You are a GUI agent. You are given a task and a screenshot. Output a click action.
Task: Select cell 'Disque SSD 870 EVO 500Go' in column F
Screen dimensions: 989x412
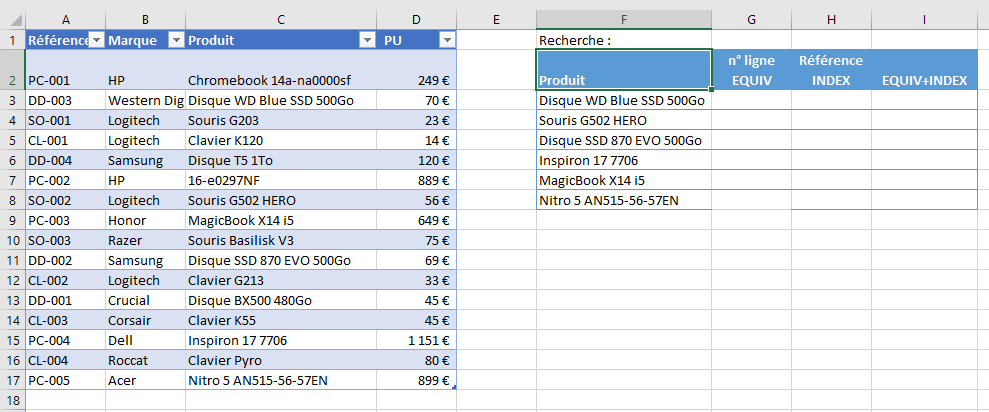click(x=624, y=140)
